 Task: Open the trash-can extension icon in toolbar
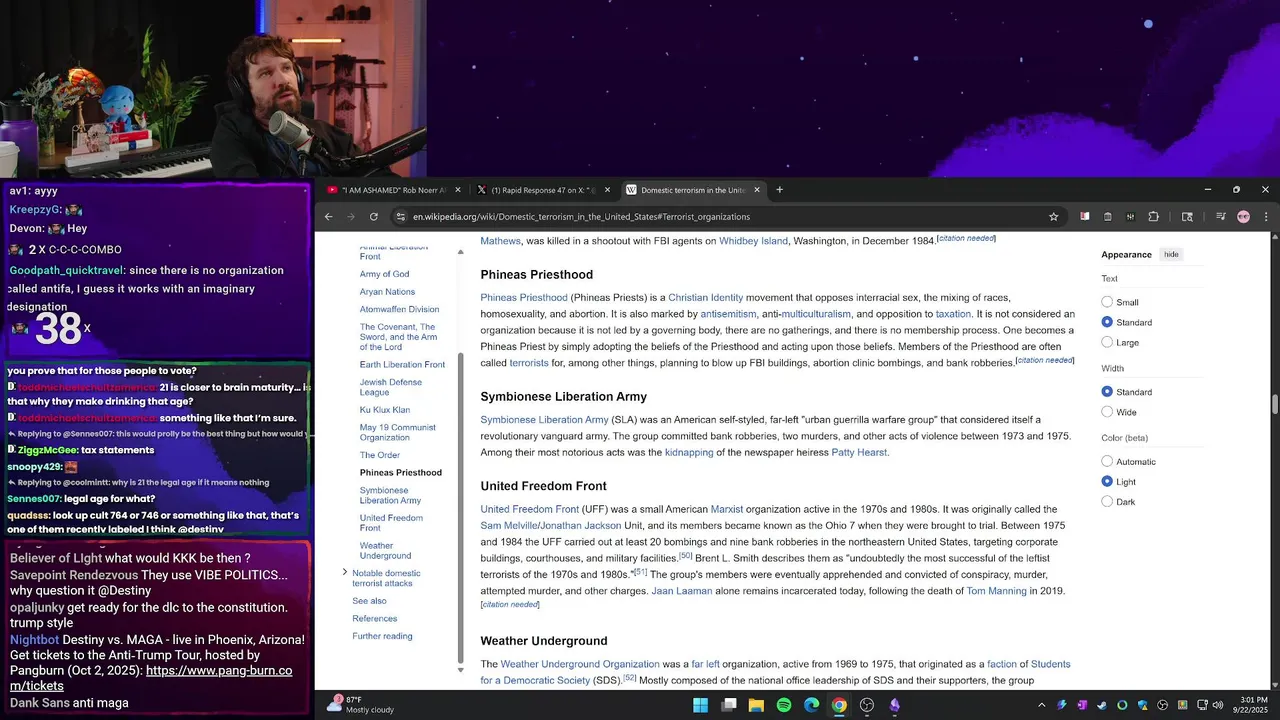coord(1108,217)
